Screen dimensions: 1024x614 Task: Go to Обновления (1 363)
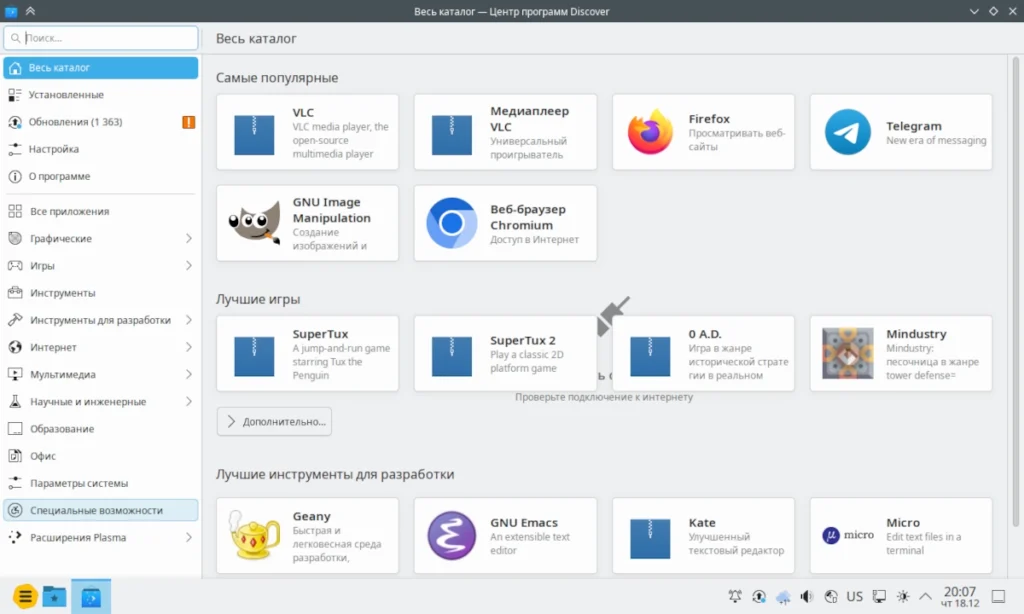tap(101, 122)
